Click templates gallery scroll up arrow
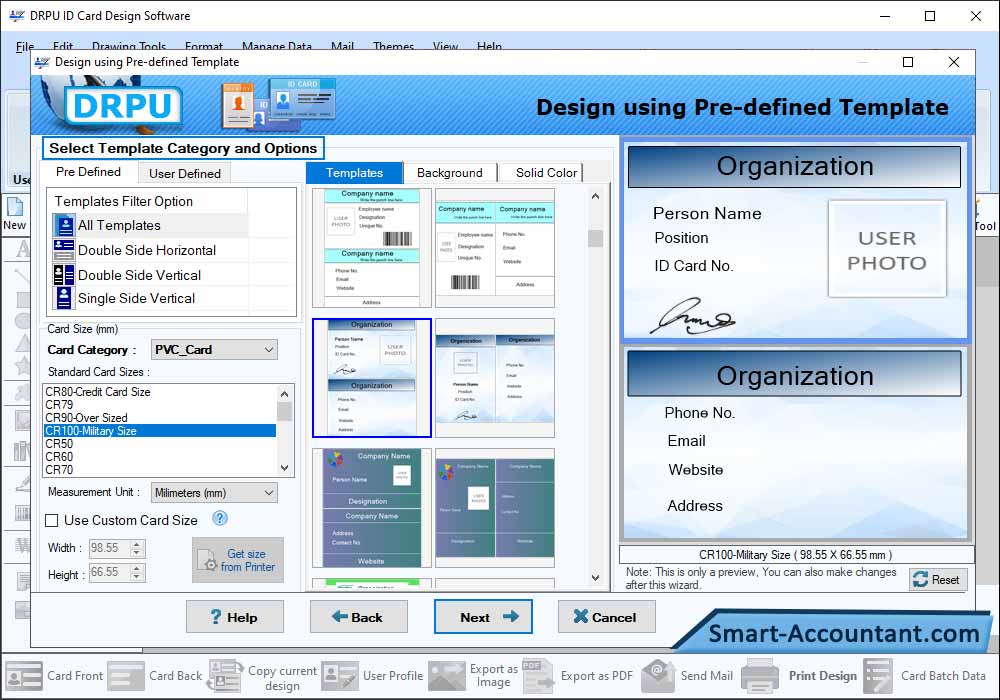The height and width of the screenshot is (700, 1000). (x=595, y=196)
